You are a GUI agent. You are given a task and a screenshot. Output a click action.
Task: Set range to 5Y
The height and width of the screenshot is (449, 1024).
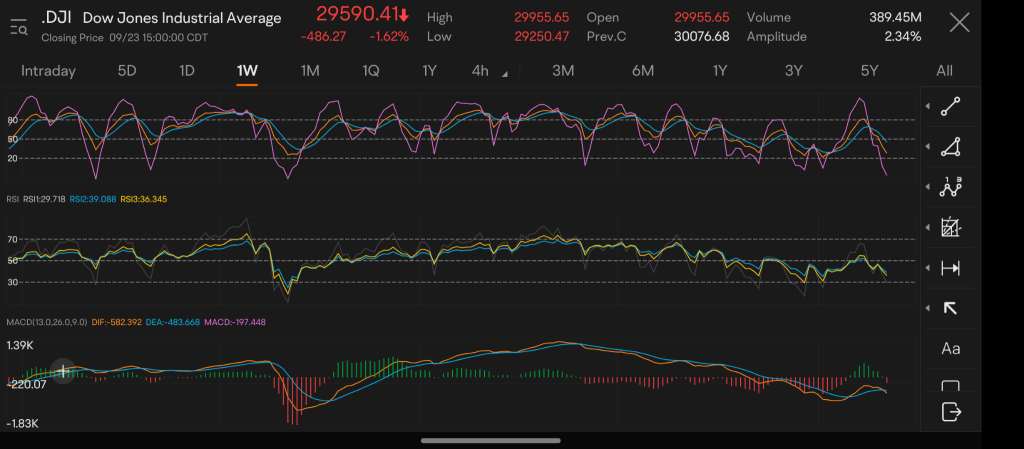pyautogui.click(x=869, y=71)
